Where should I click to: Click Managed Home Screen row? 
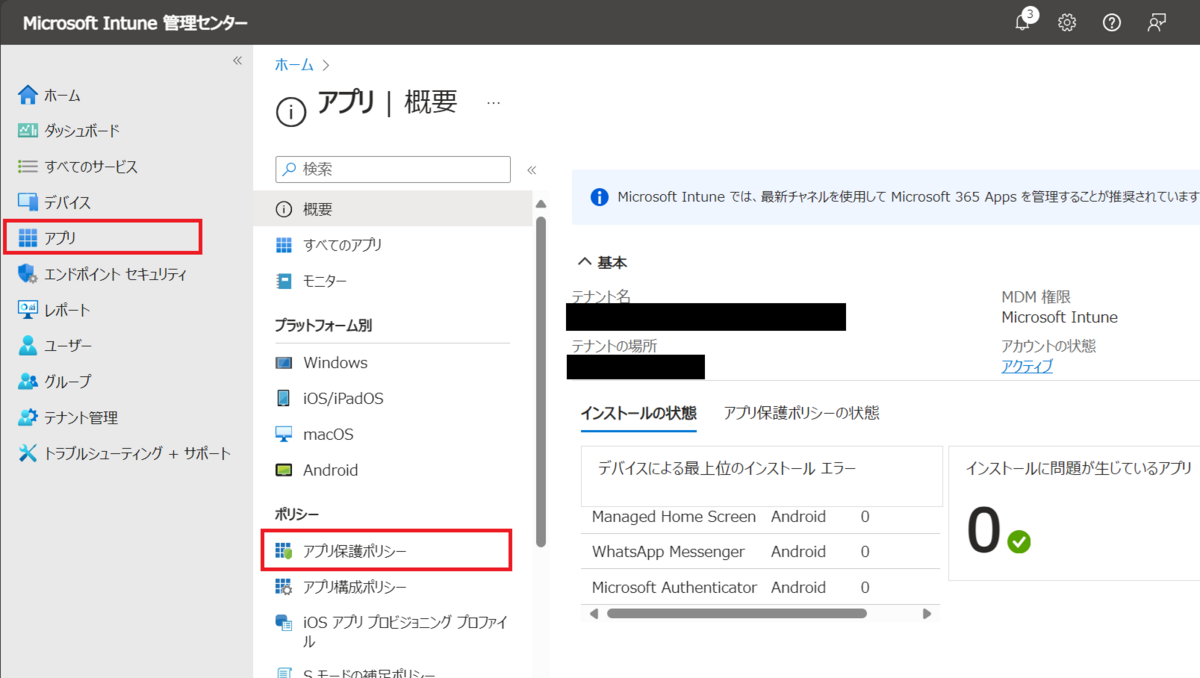tap(762, 517)
